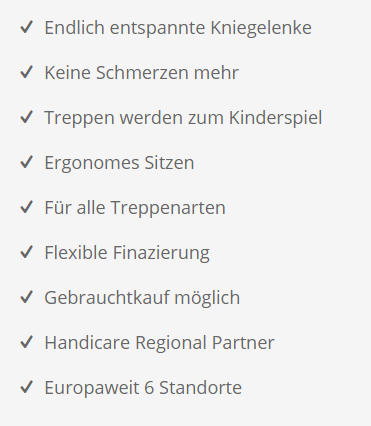Click checkmark next to Flexible Finazierung
This screenshot has width=371, height=426.
(x=26, y=252)
